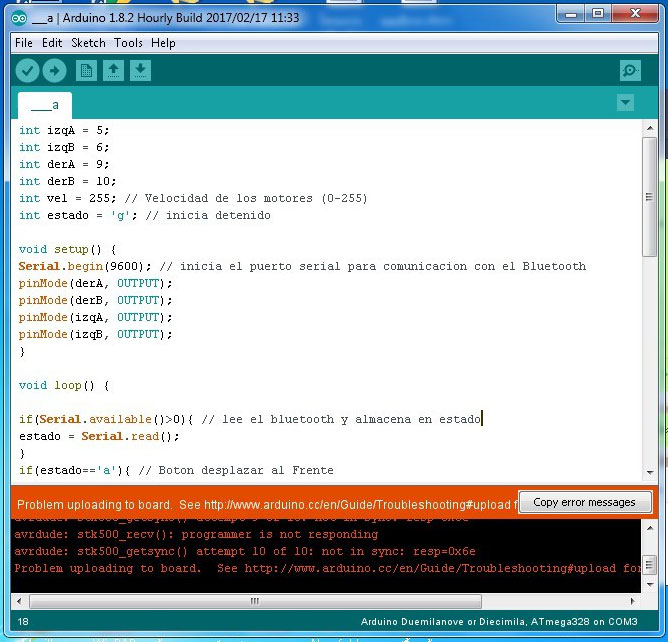This screenshot has height=642, width=668.
Task: Click the line number 18 in status bar
Action: [23, 622]
